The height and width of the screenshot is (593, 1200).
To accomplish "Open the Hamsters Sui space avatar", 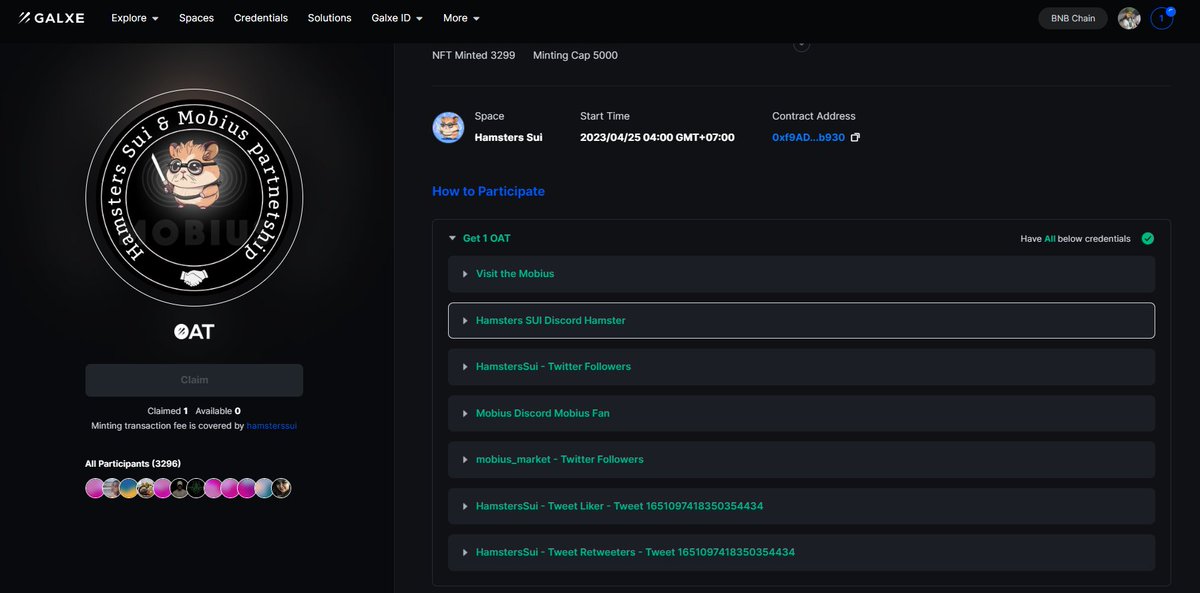I will coord(448,127).
